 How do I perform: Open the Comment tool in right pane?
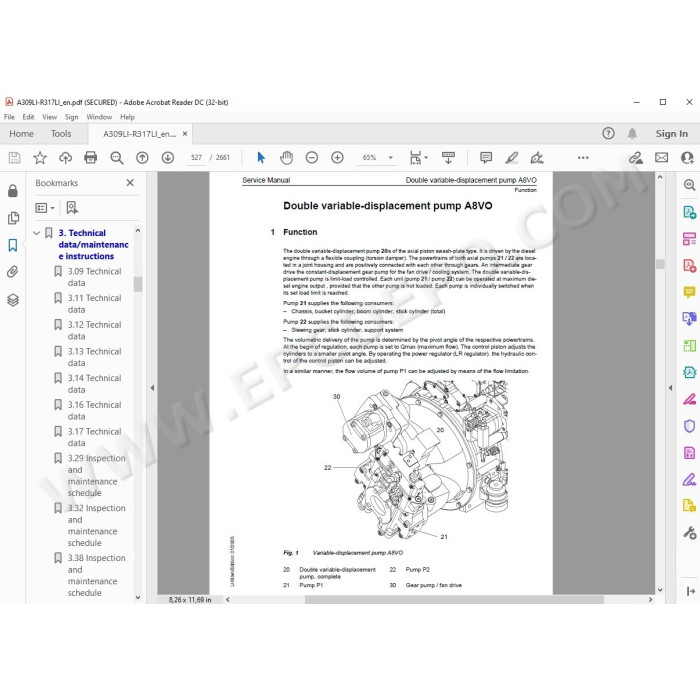coord(689,292)
